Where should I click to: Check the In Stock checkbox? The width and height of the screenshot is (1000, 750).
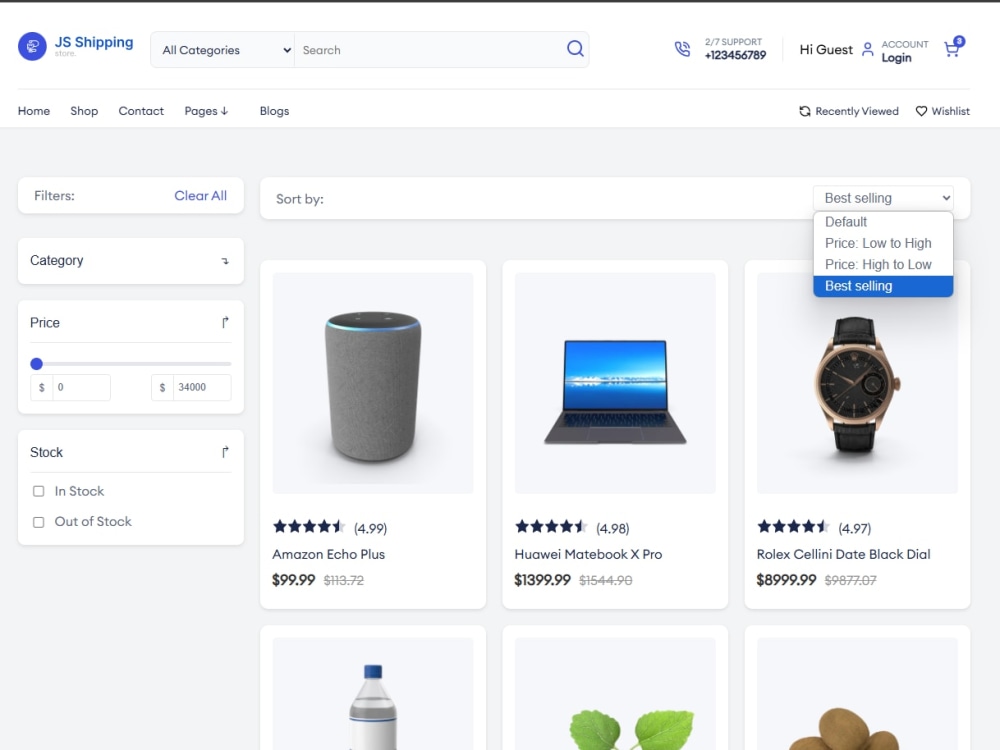coord(38,491)
